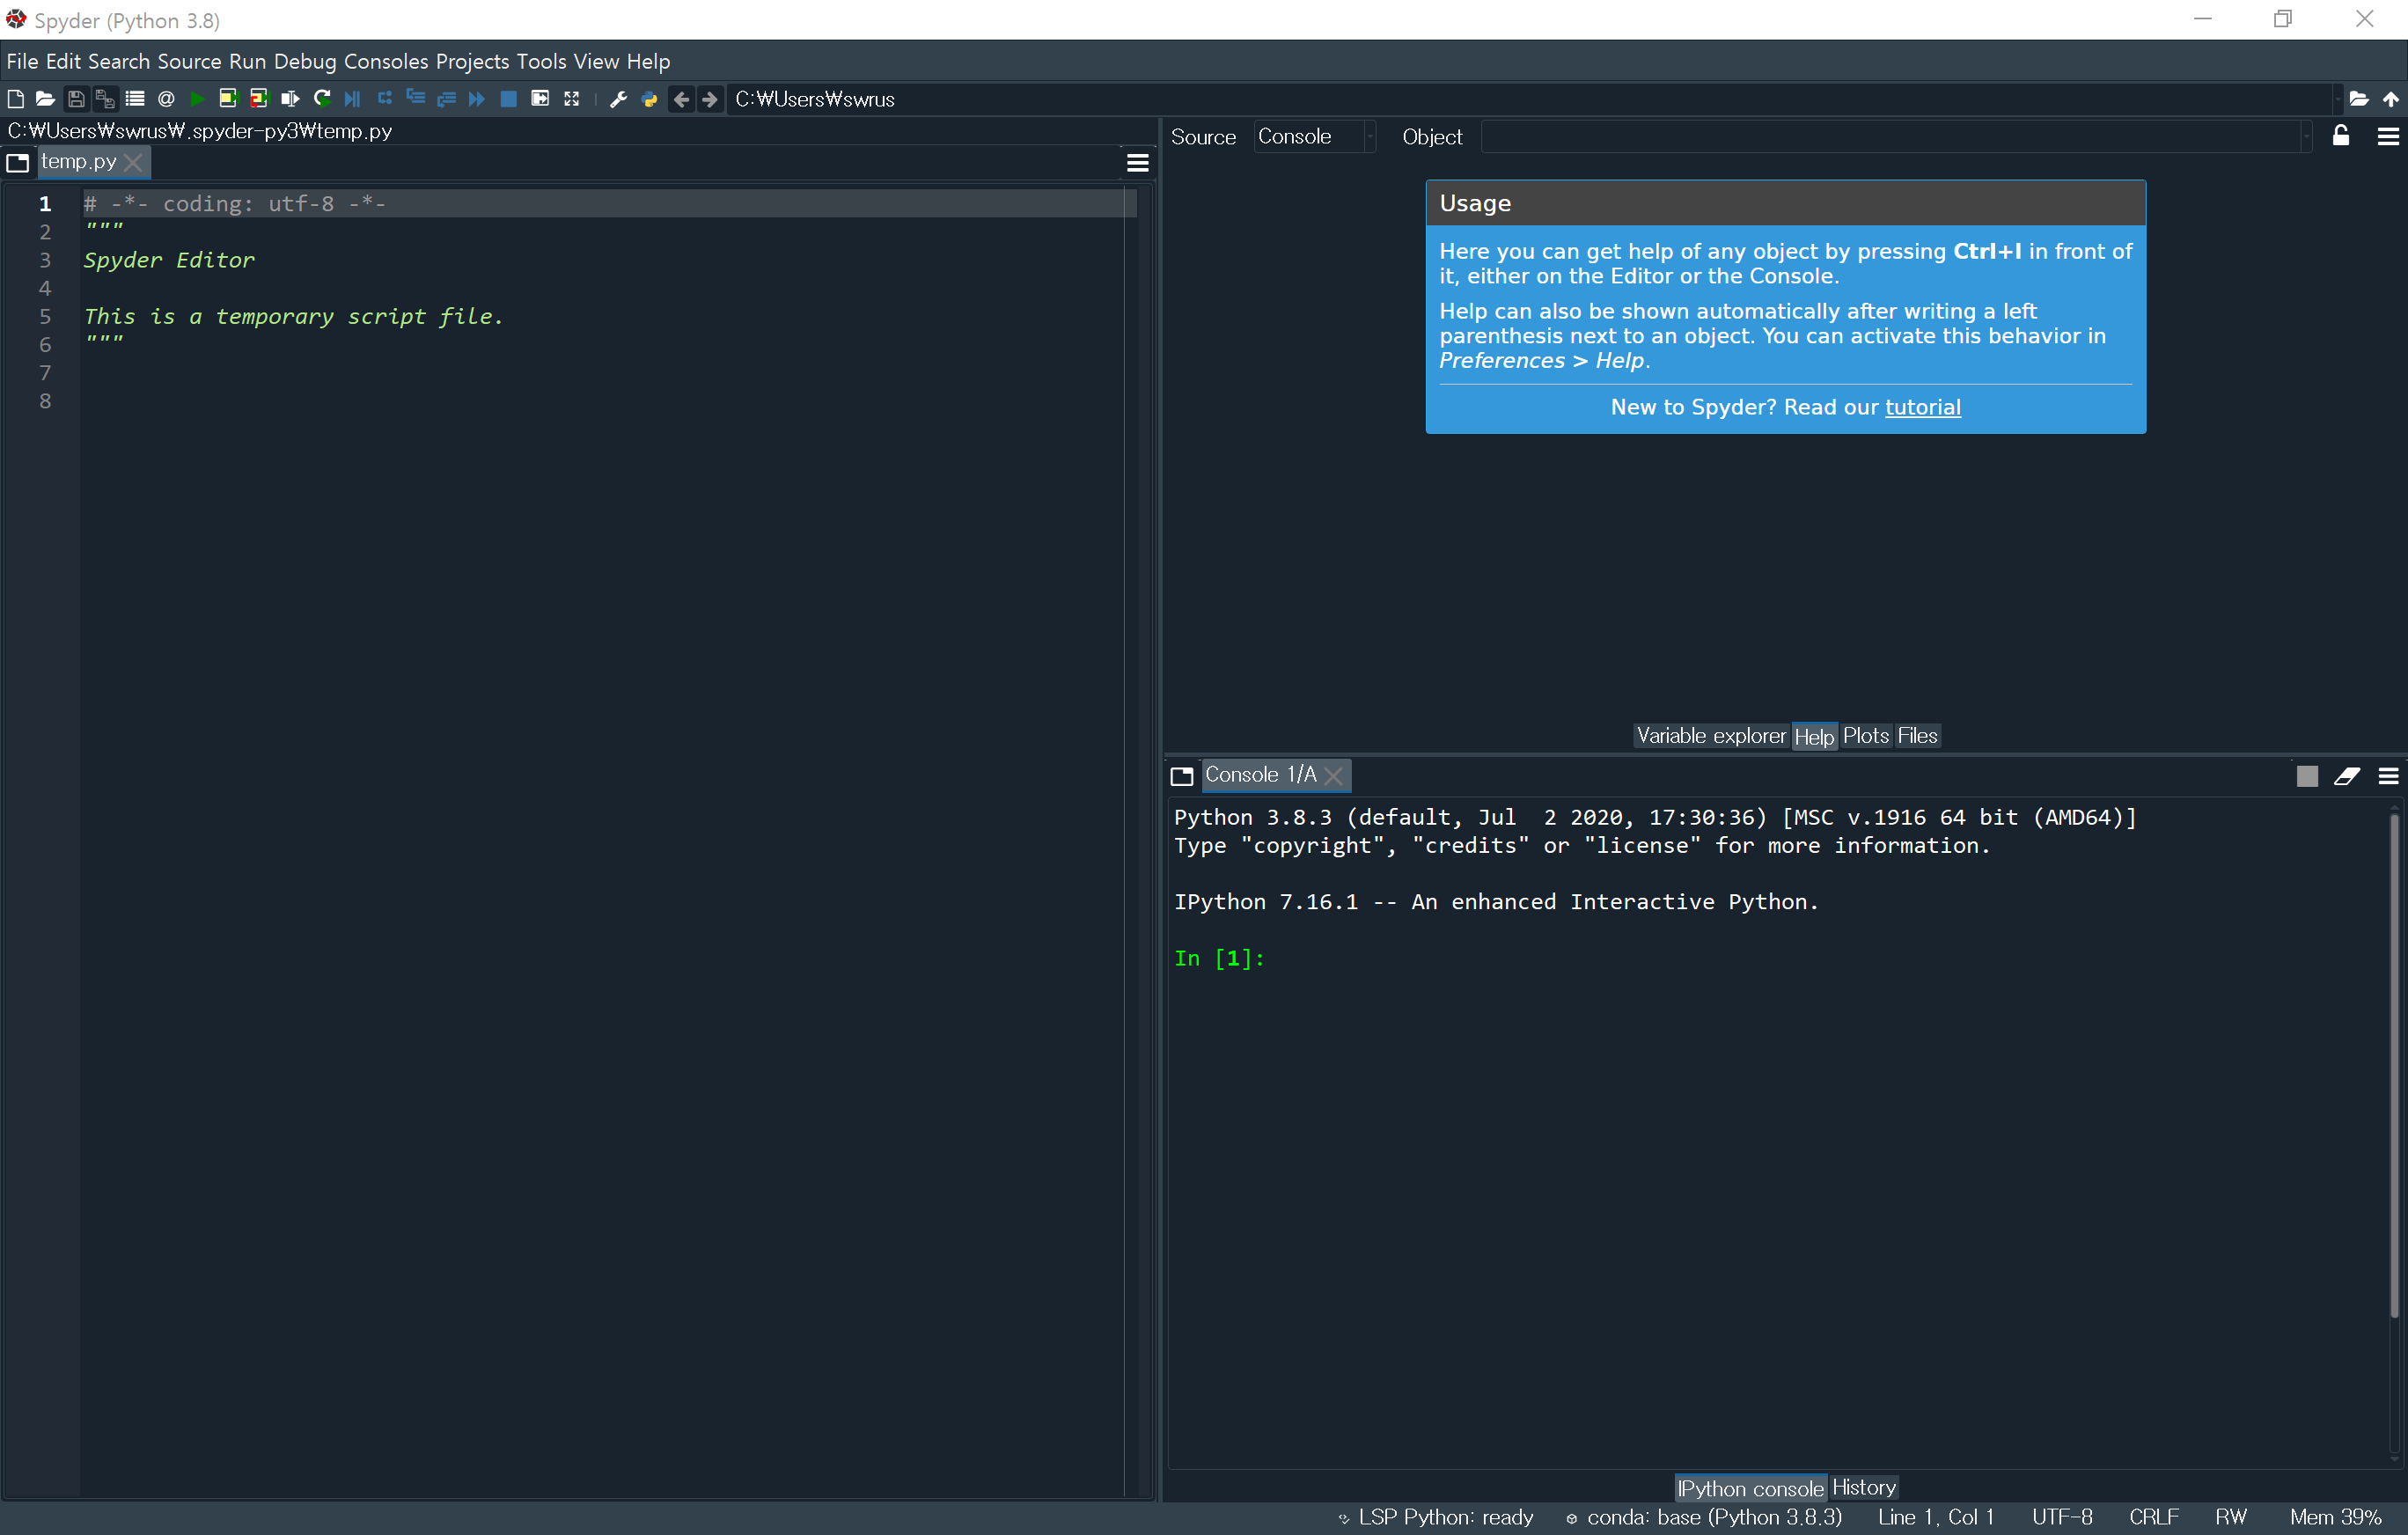This screenshot has height=1535, width=2408.
Task: Open the Spyder tutorial link
Action: 1922,407
